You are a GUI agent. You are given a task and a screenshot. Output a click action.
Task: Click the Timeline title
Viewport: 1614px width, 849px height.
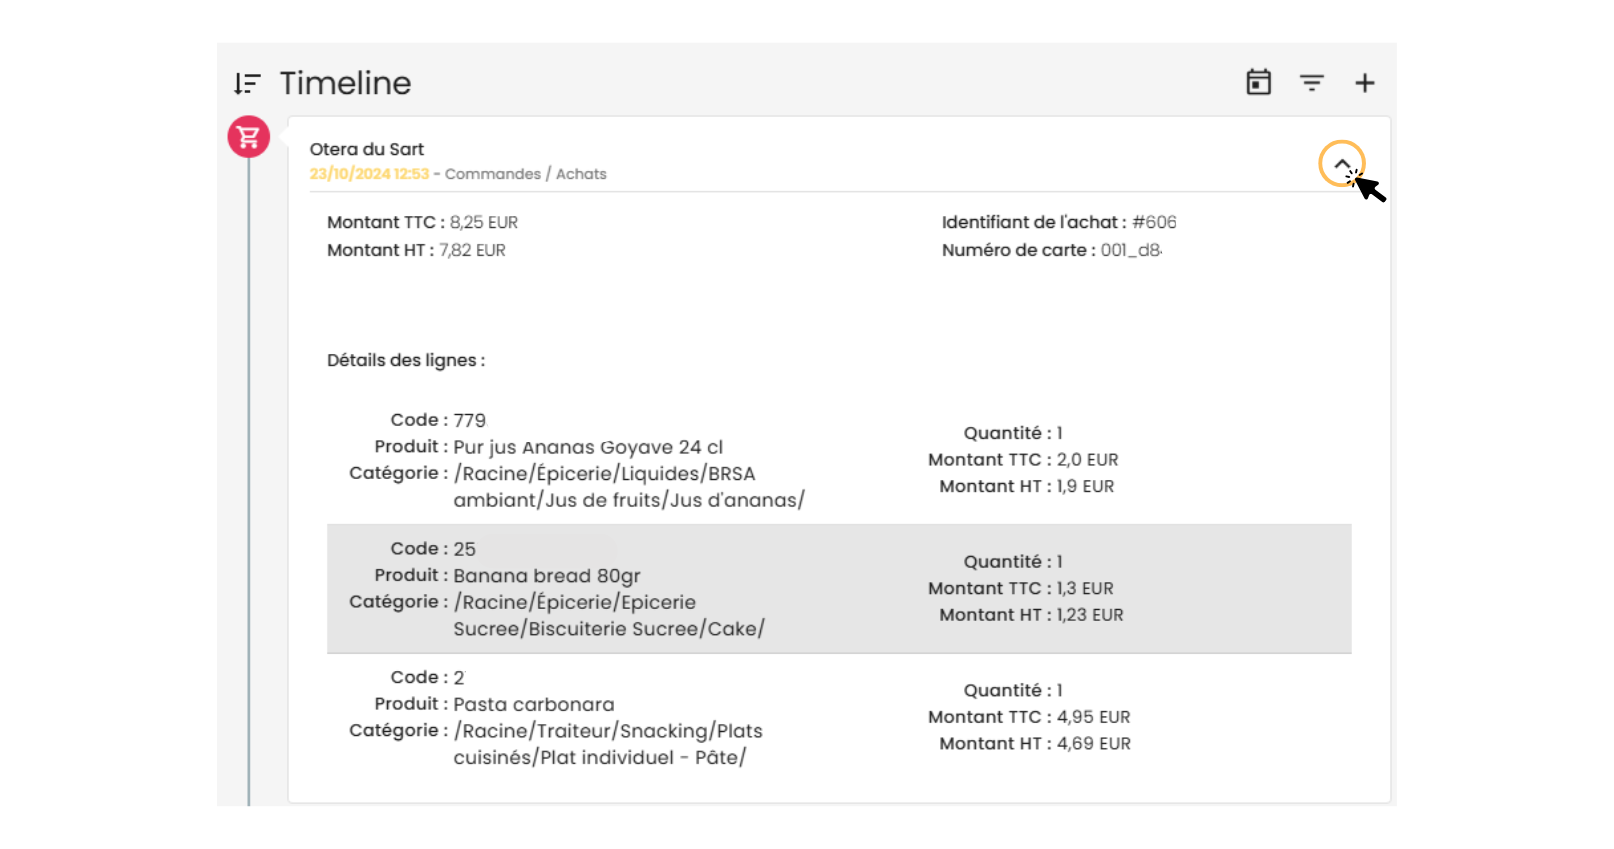tap(345, 83)
